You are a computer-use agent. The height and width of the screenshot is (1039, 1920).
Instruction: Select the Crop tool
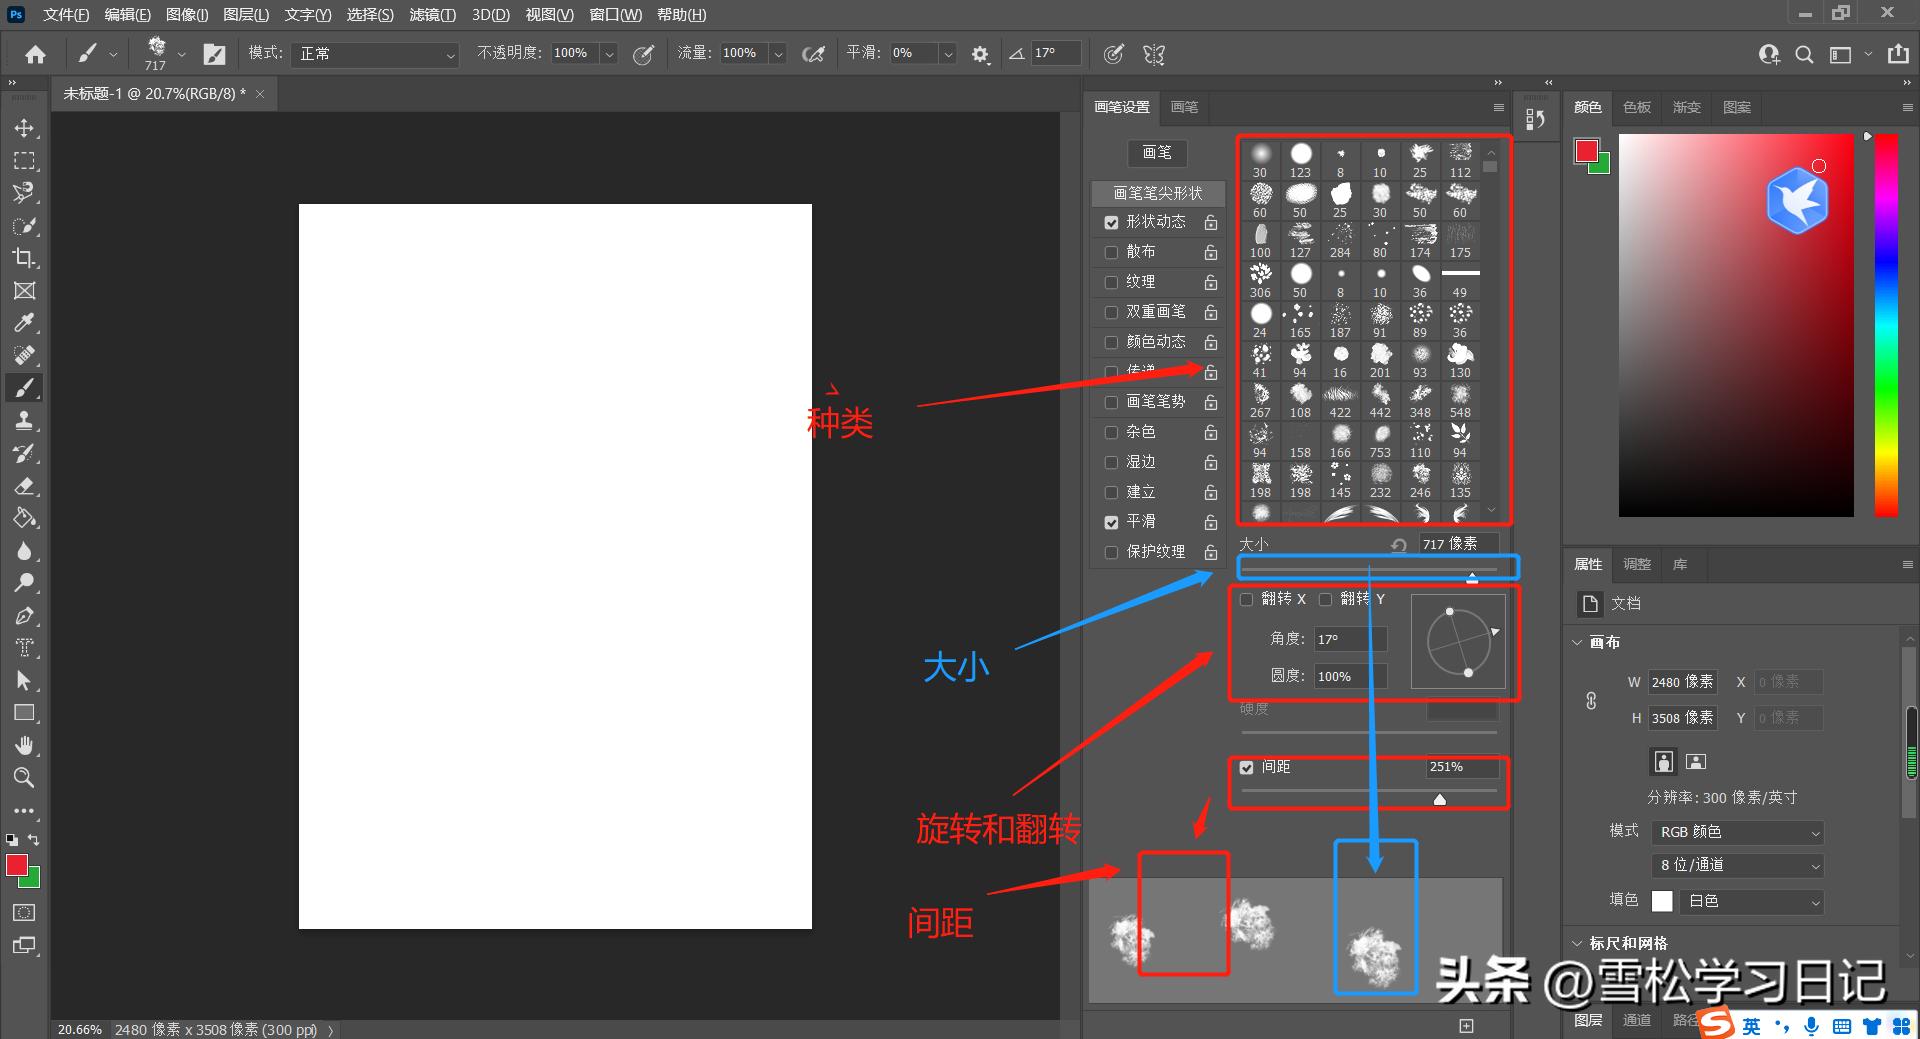(25, 258)
